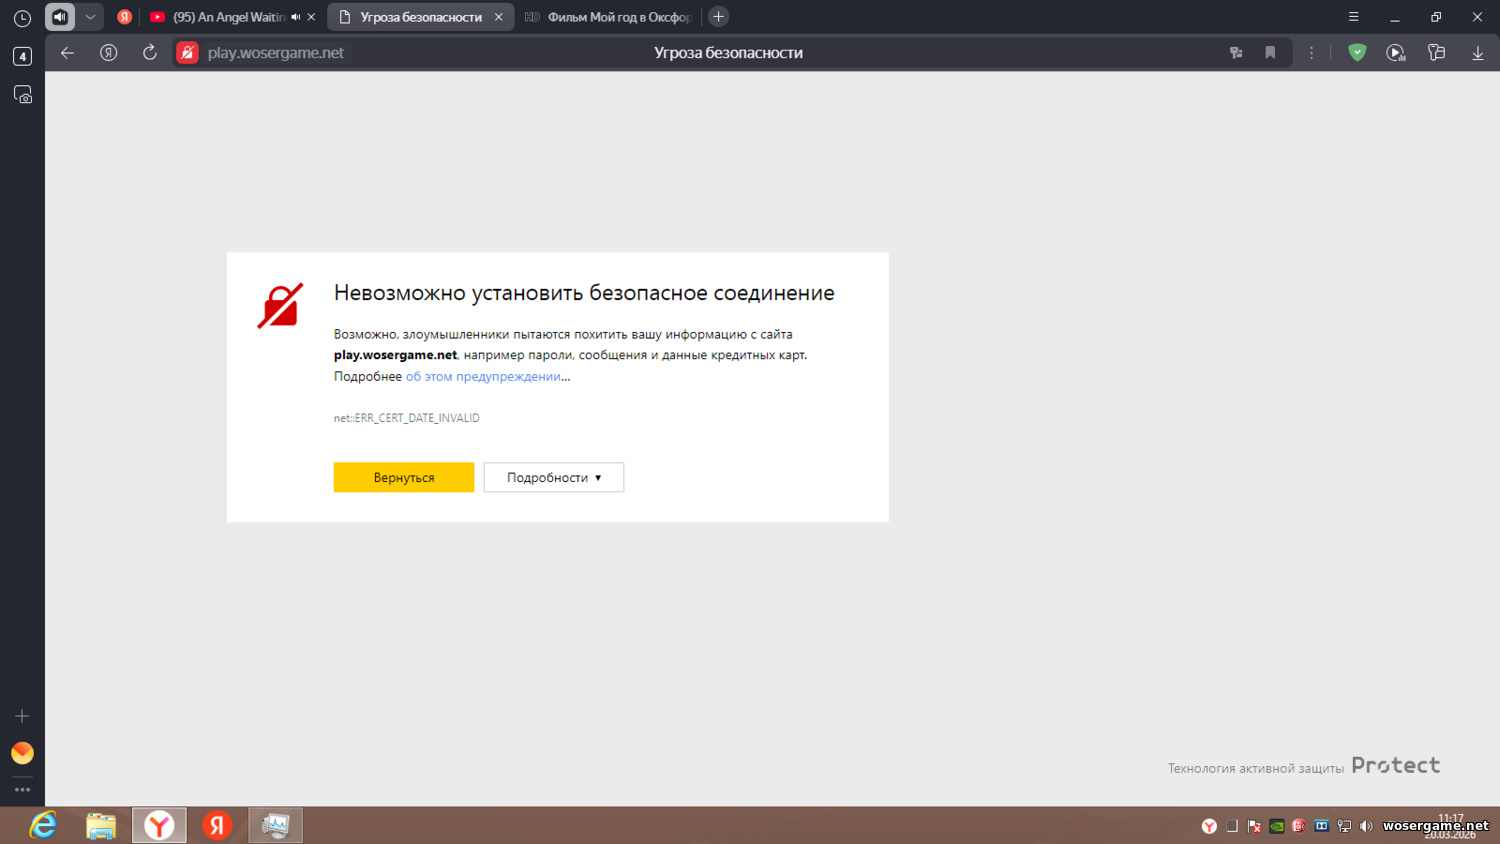Mute the YouTube tab via its speaker icon
Screen dimensions: 1500x844
tap(295, 17)
